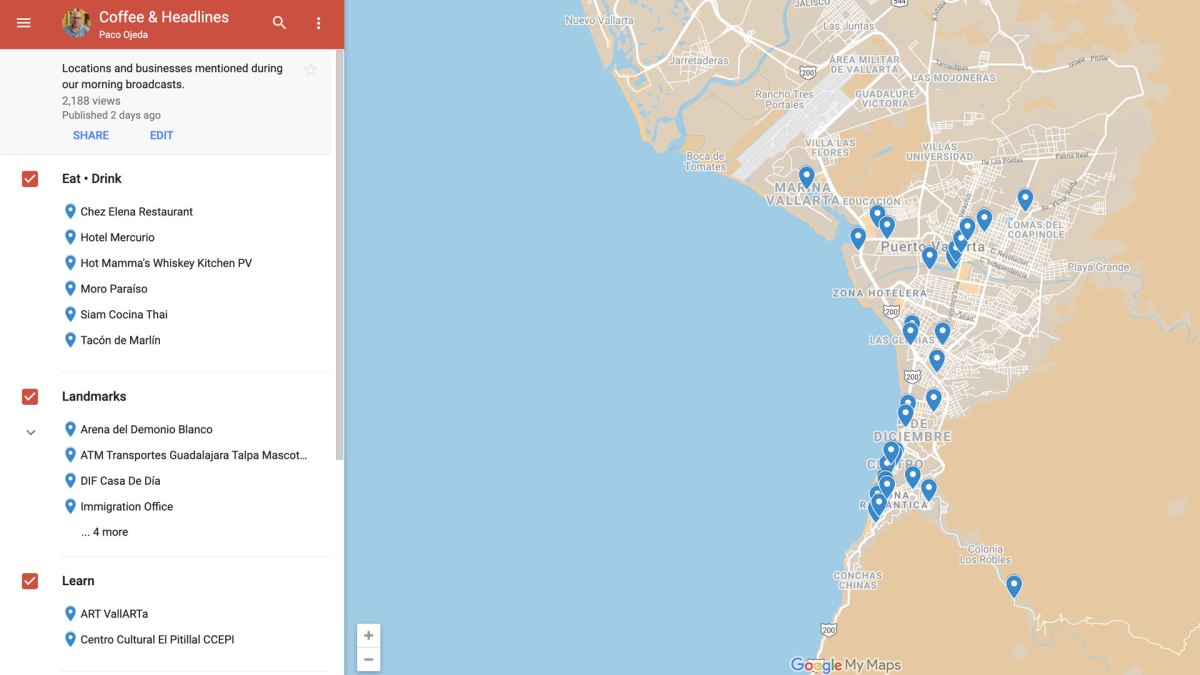Screen dimensions: 1200x675
Task: Toggle the Landmarks layer checkbox
Action: point(30,397)
